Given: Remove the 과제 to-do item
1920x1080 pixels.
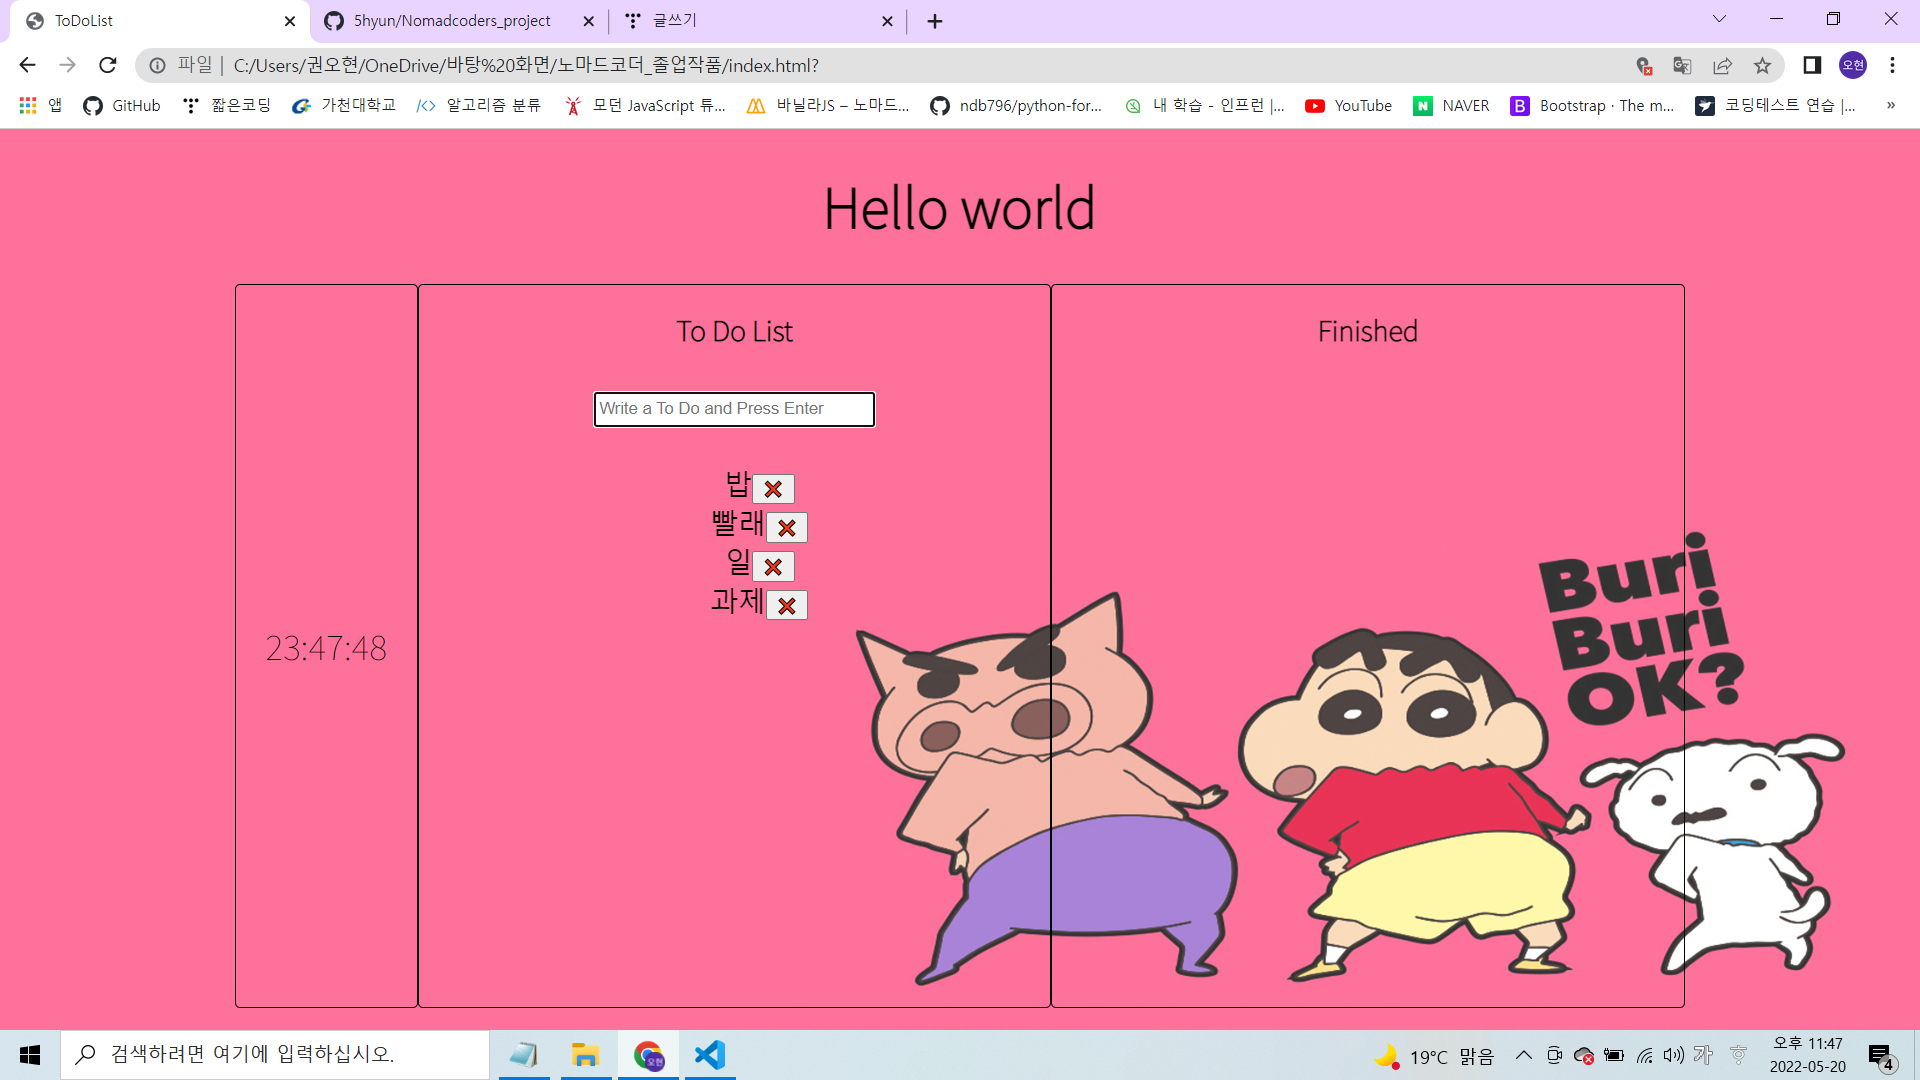Looking at the screenshot, I should (x=787, y=606).
